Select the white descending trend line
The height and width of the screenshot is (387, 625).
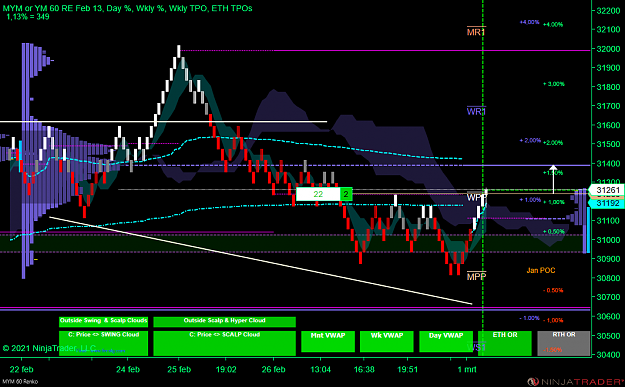coord(261,261)
